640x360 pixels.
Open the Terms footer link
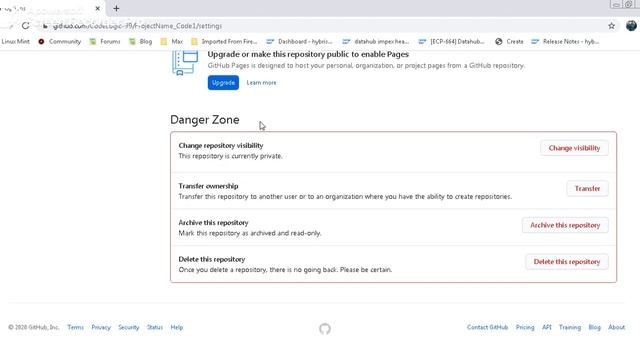click(x=76, y=327)
